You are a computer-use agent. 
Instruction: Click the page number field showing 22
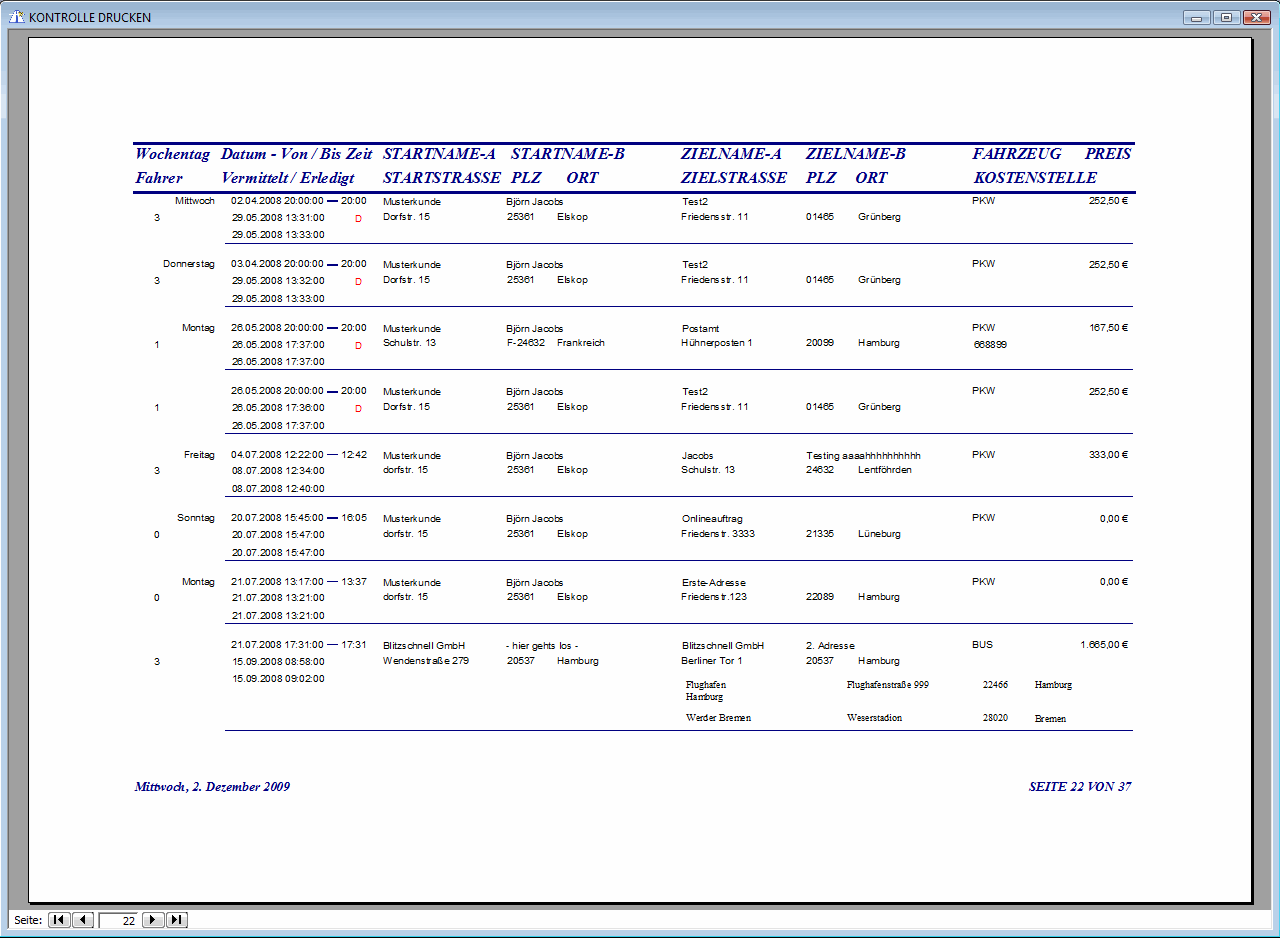(x=120, y=920)
